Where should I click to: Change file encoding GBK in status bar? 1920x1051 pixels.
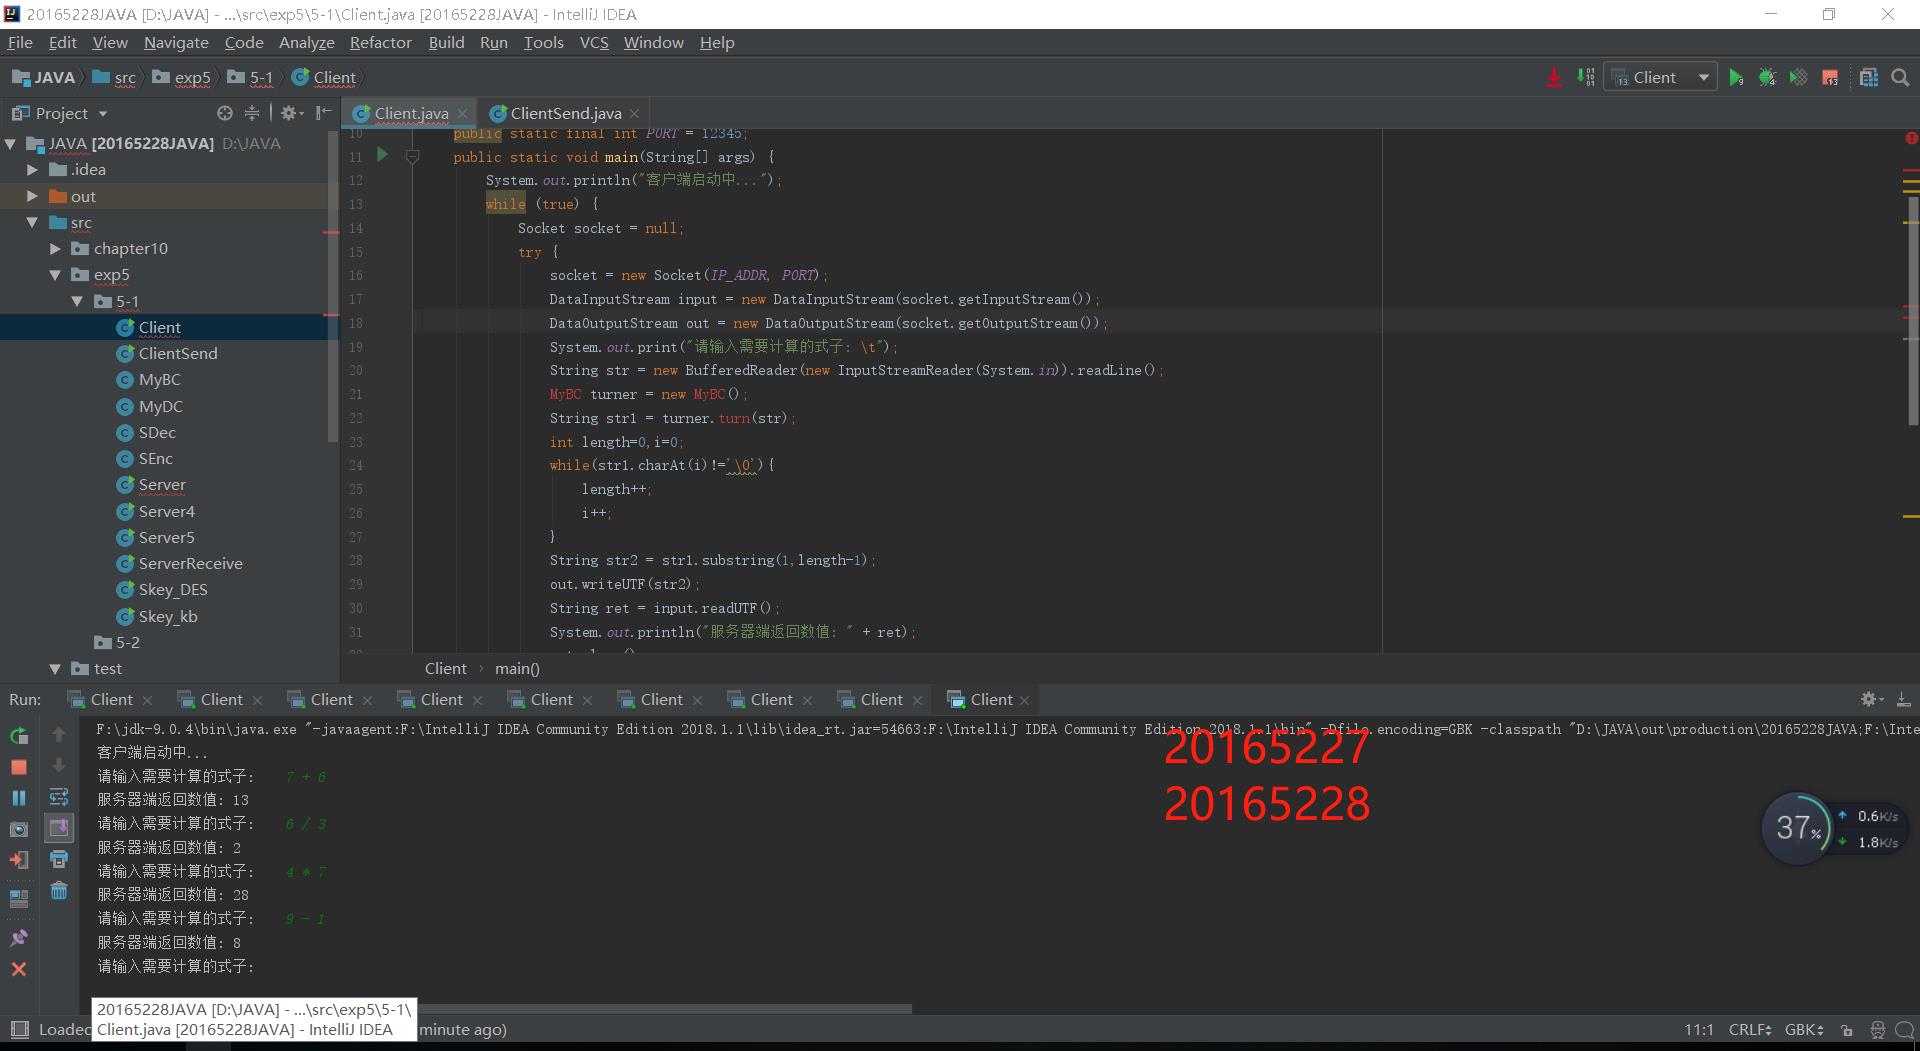click(x=1805, y=1029)
